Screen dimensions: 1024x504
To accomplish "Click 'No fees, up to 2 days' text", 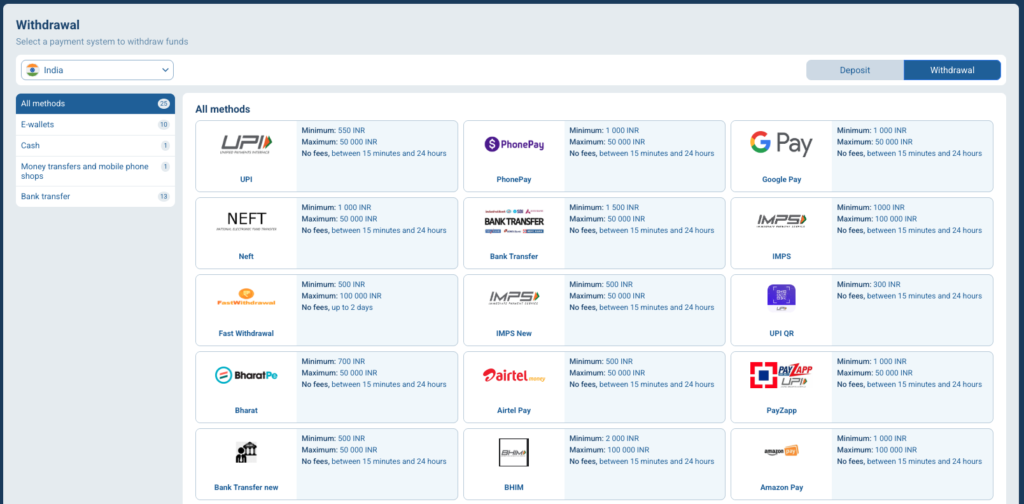I will coord(337,307).
